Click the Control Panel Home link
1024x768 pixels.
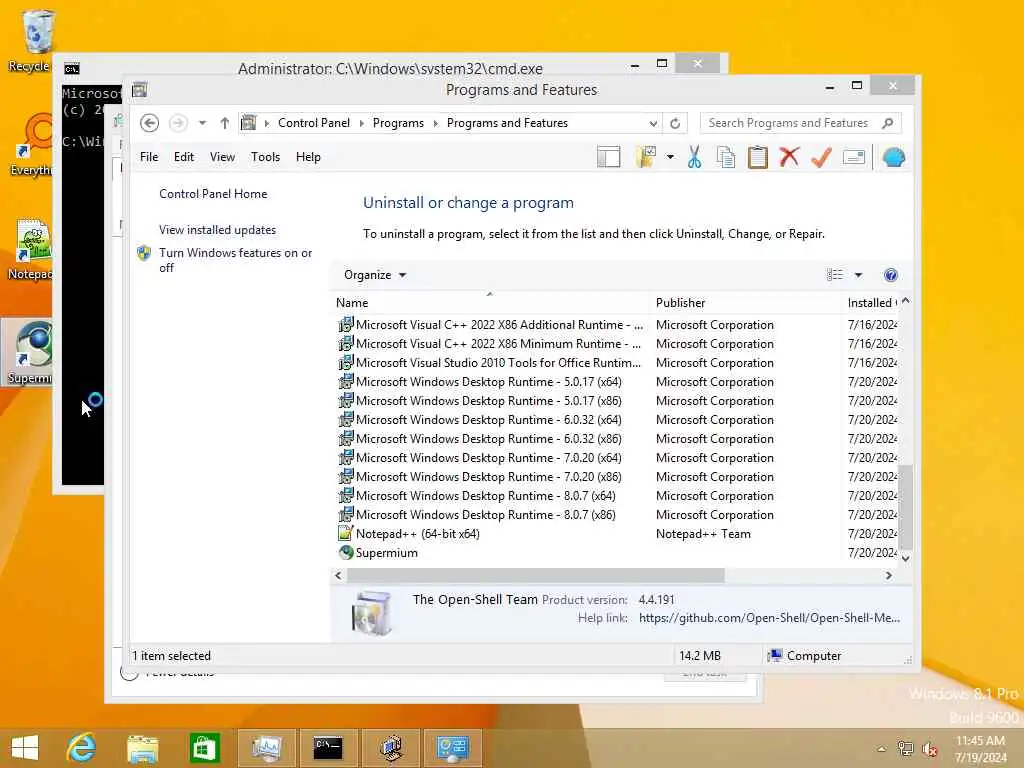click(x=213, y=194)
